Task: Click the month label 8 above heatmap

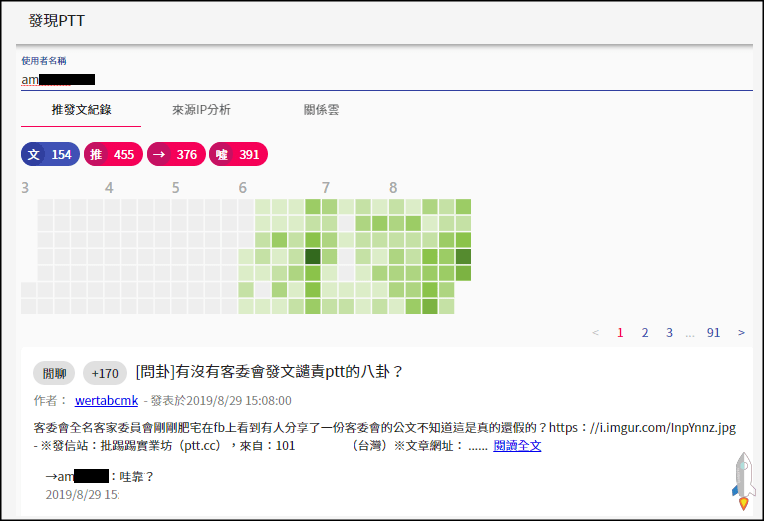Action: (x=393, y=188)
